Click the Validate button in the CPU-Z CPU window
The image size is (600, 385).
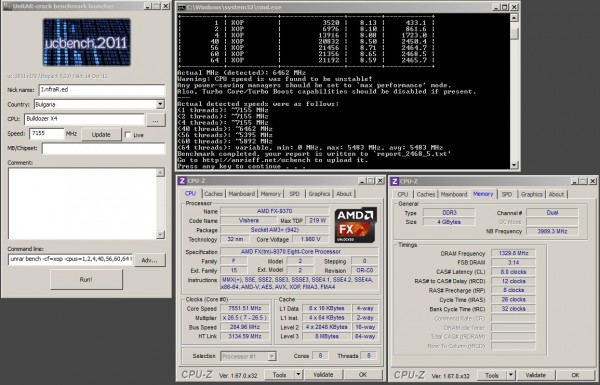coord(323,375)
